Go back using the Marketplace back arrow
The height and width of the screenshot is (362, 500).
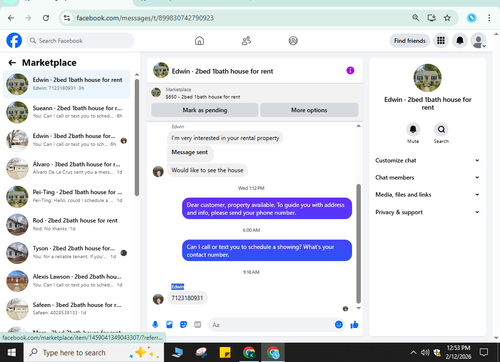click(x=12, y=63)
